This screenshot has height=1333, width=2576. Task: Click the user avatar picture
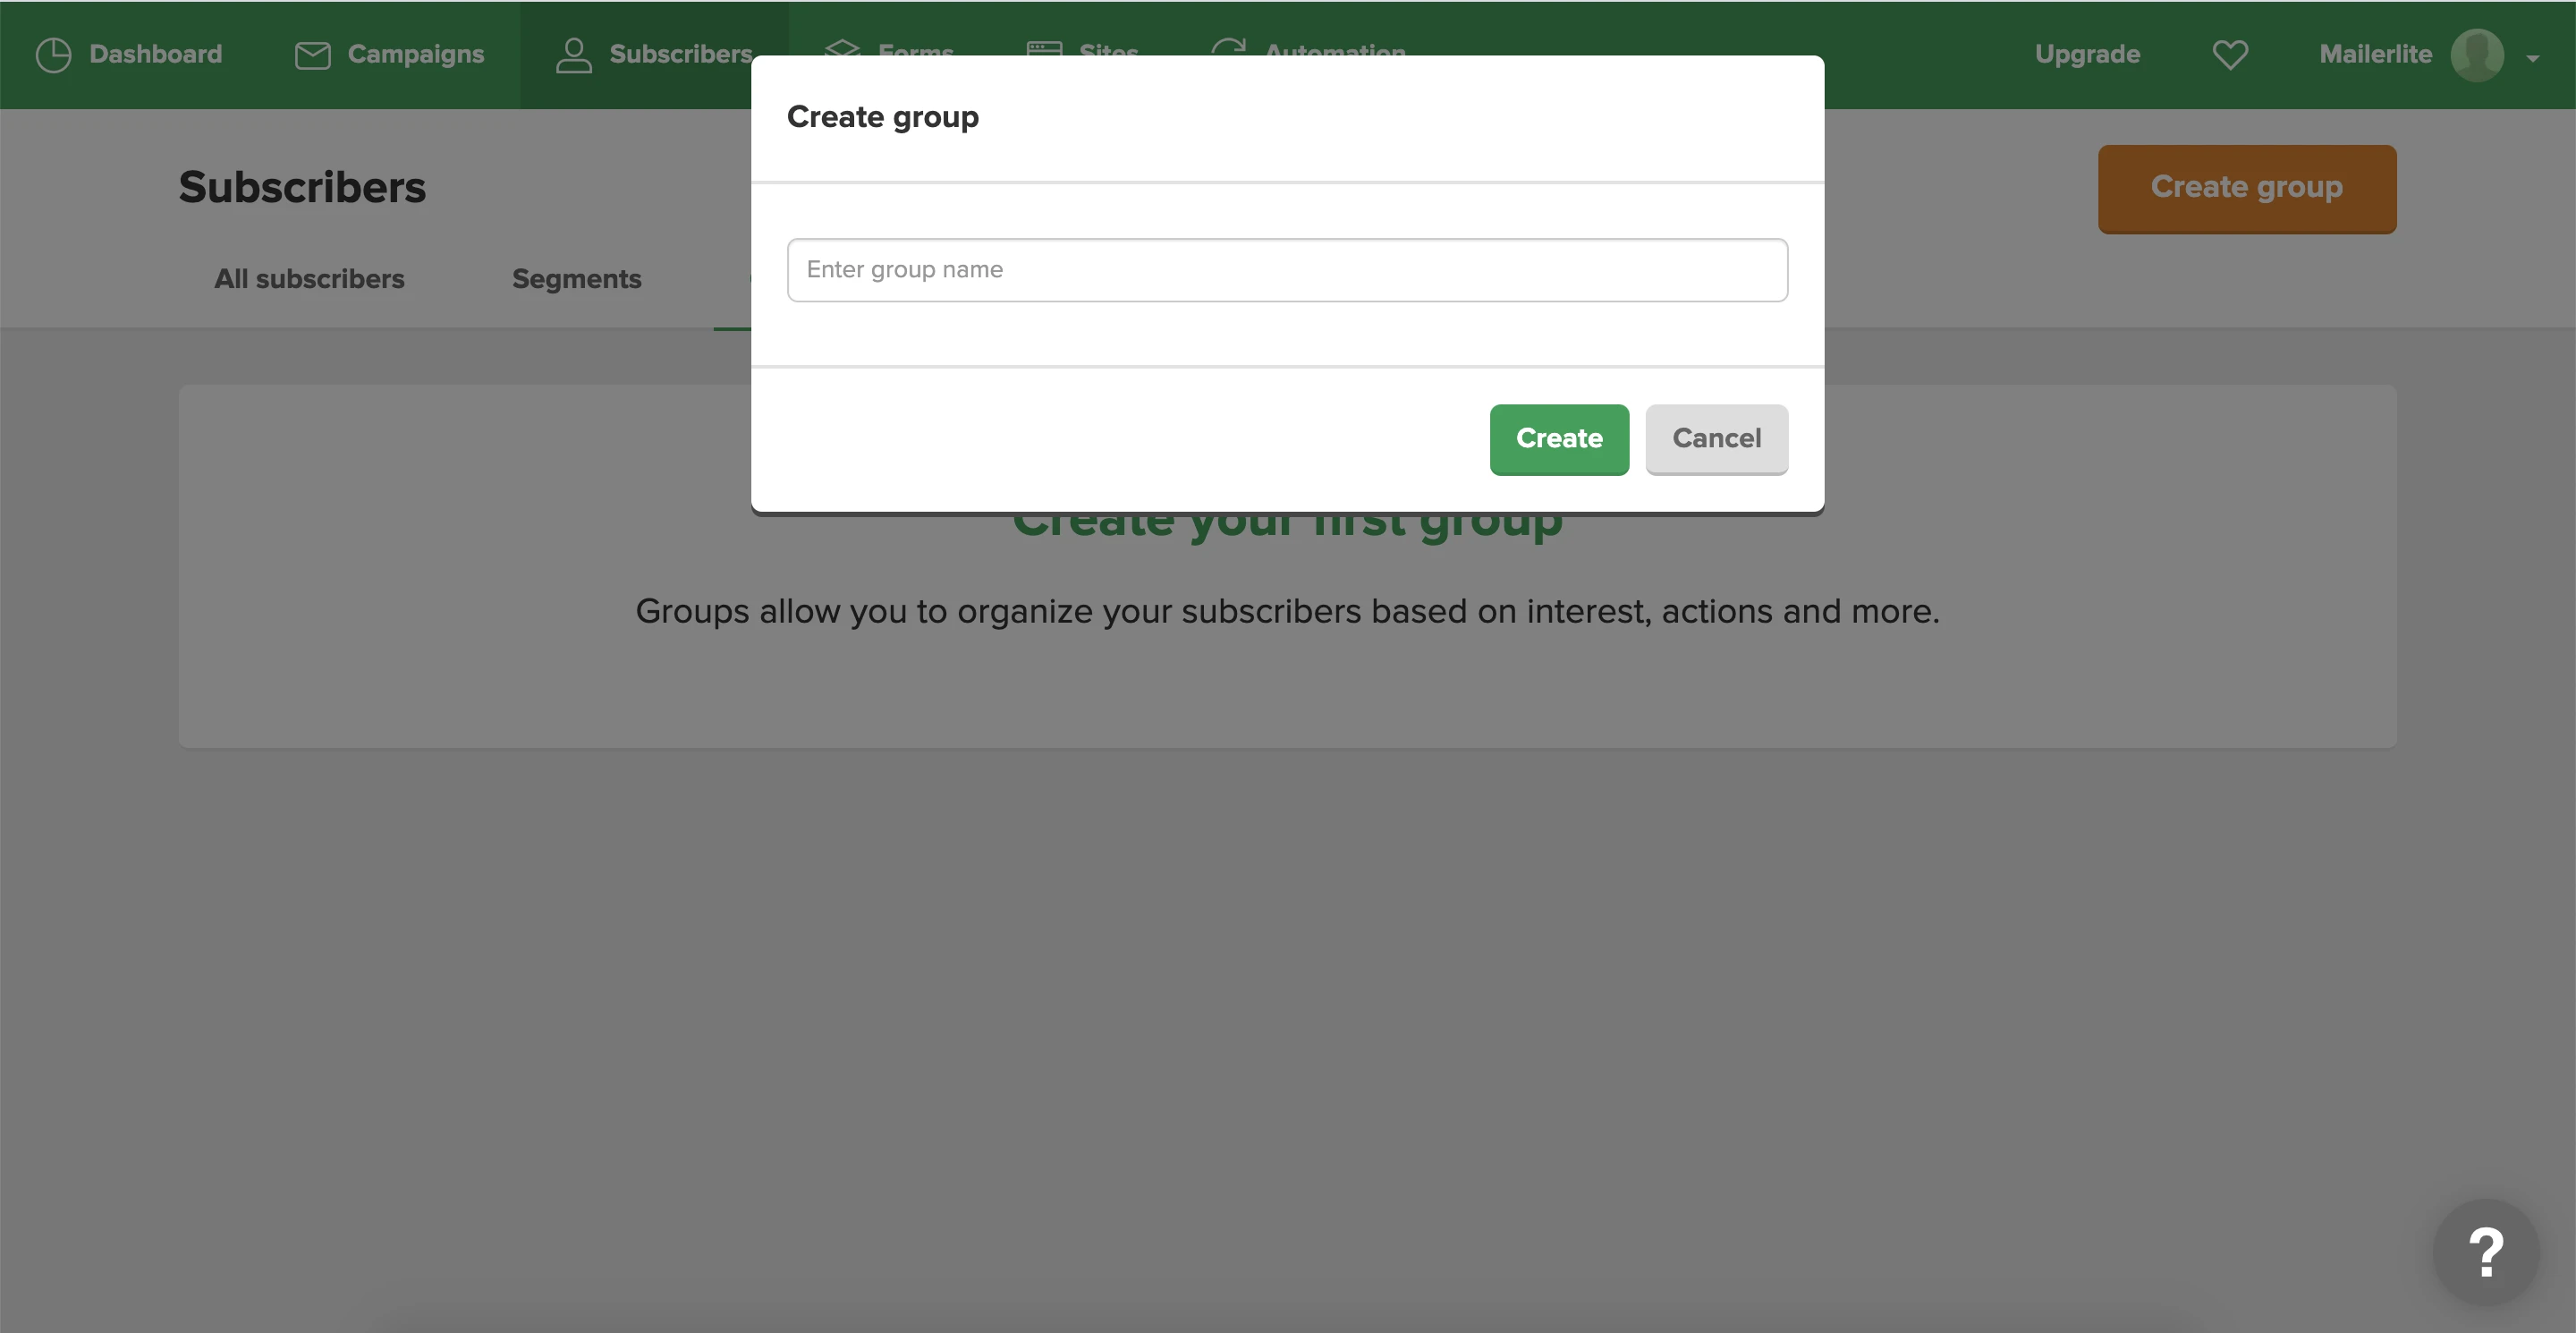(2476, 55)
